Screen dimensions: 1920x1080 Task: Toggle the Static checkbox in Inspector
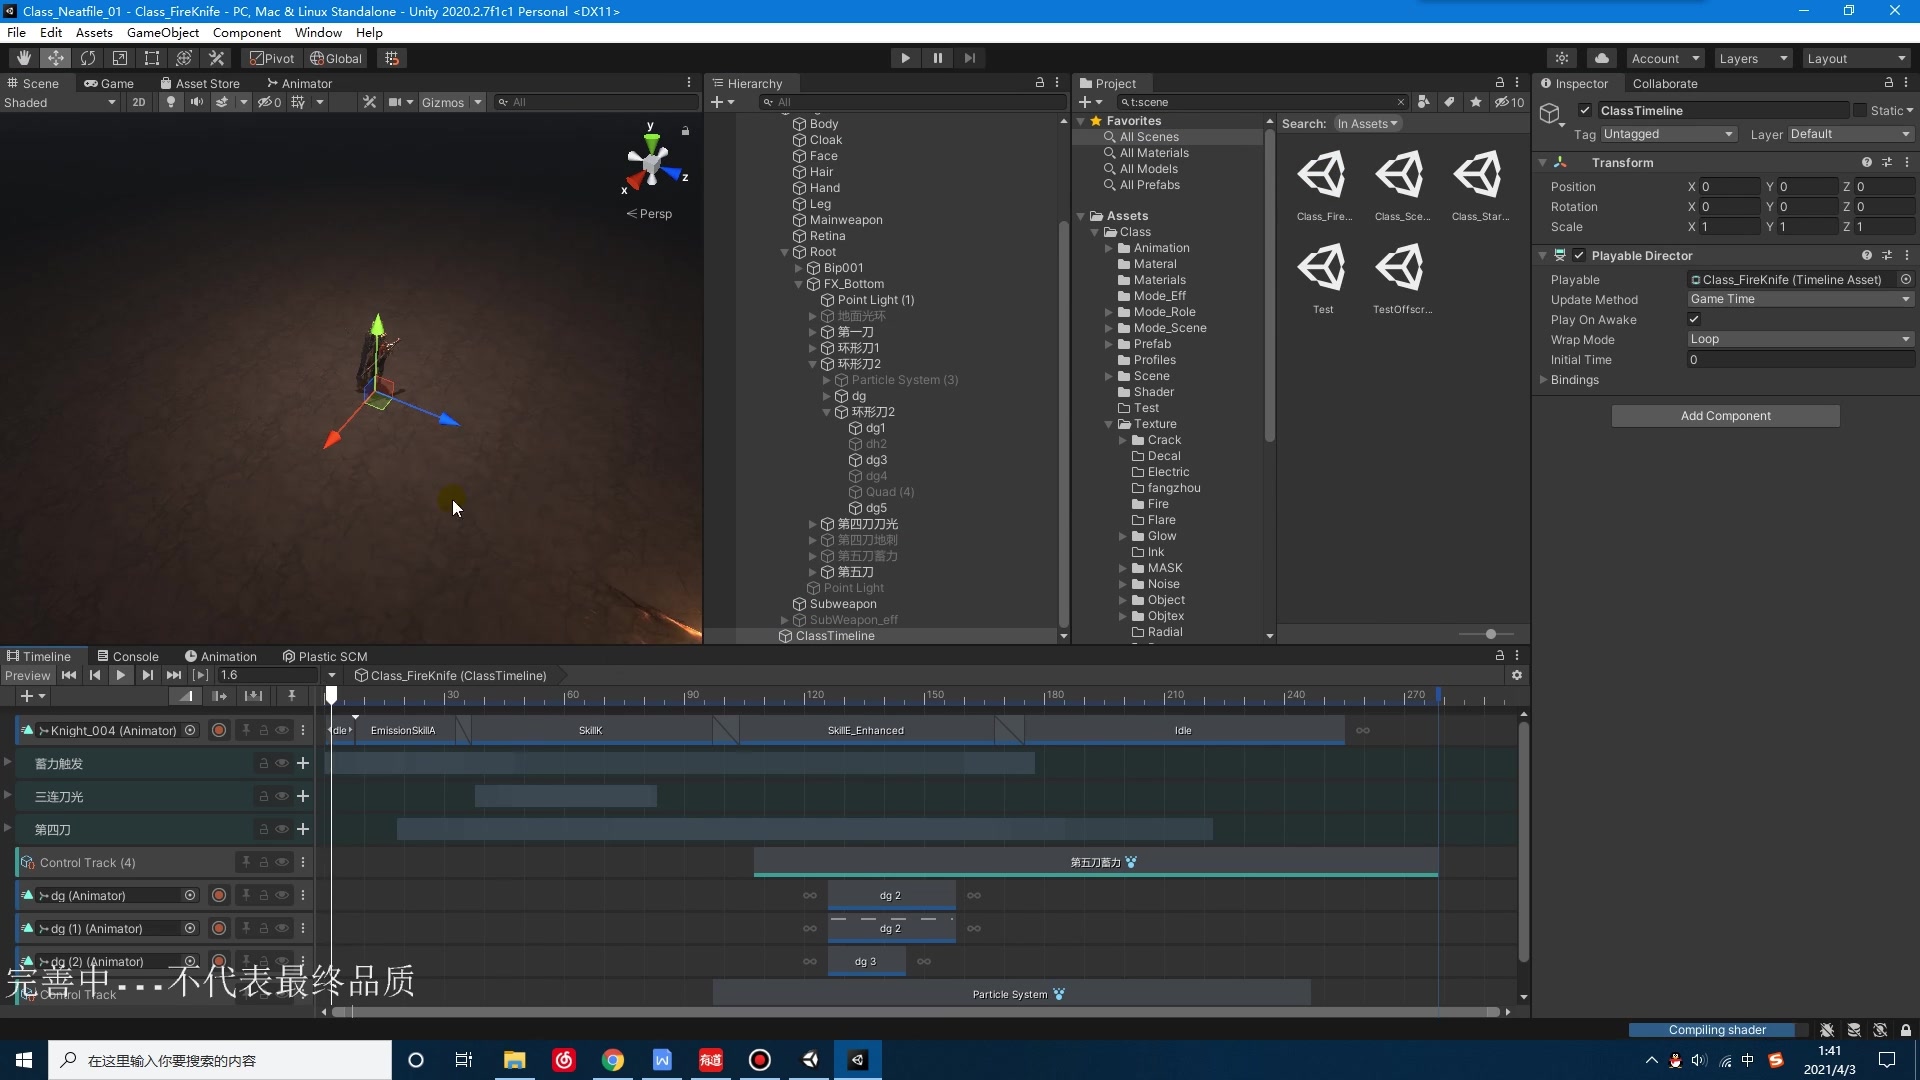click(1860, 110)
